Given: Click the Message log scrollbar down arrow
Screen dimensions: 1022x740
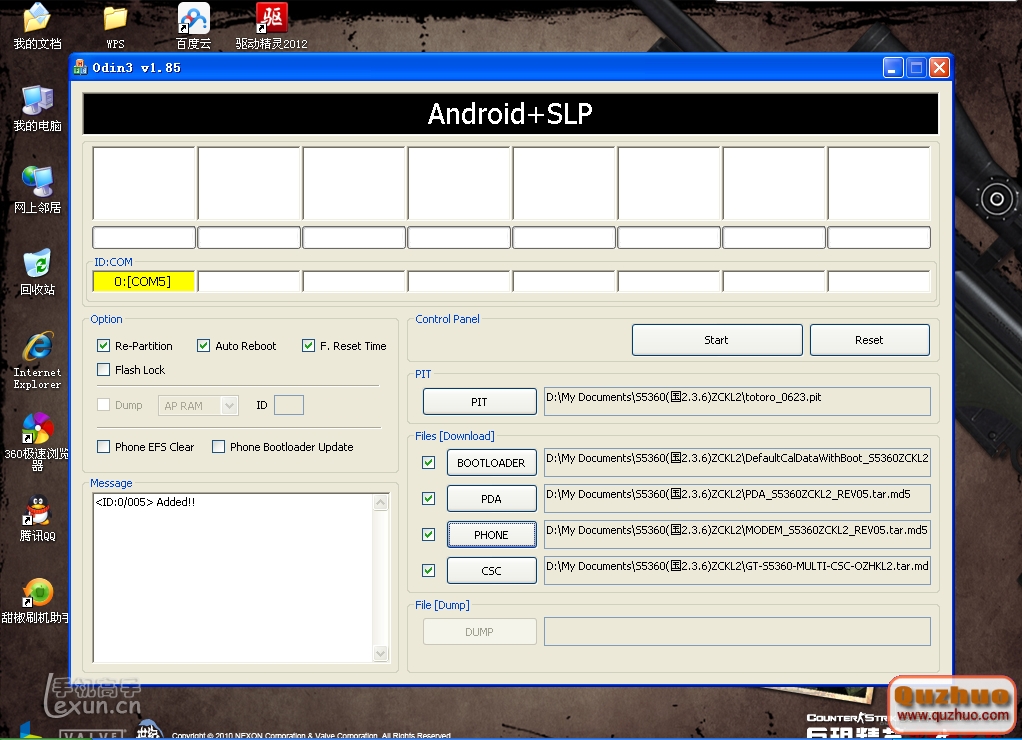Looking at the screenshot, I should click(x=380, y=654).
